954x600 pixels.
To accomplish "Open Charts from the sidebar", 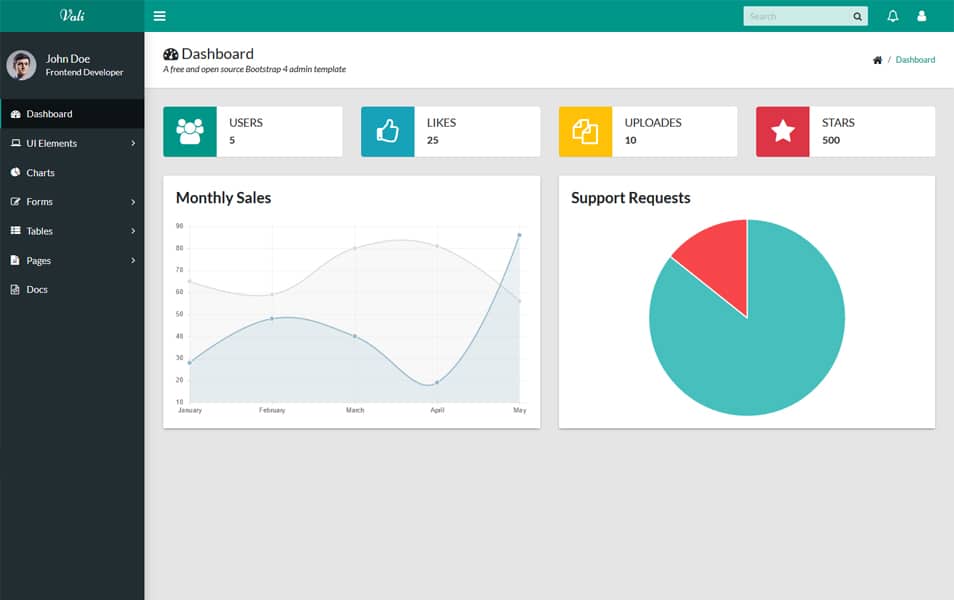I will pyautogui.click(x=40, y=173).
